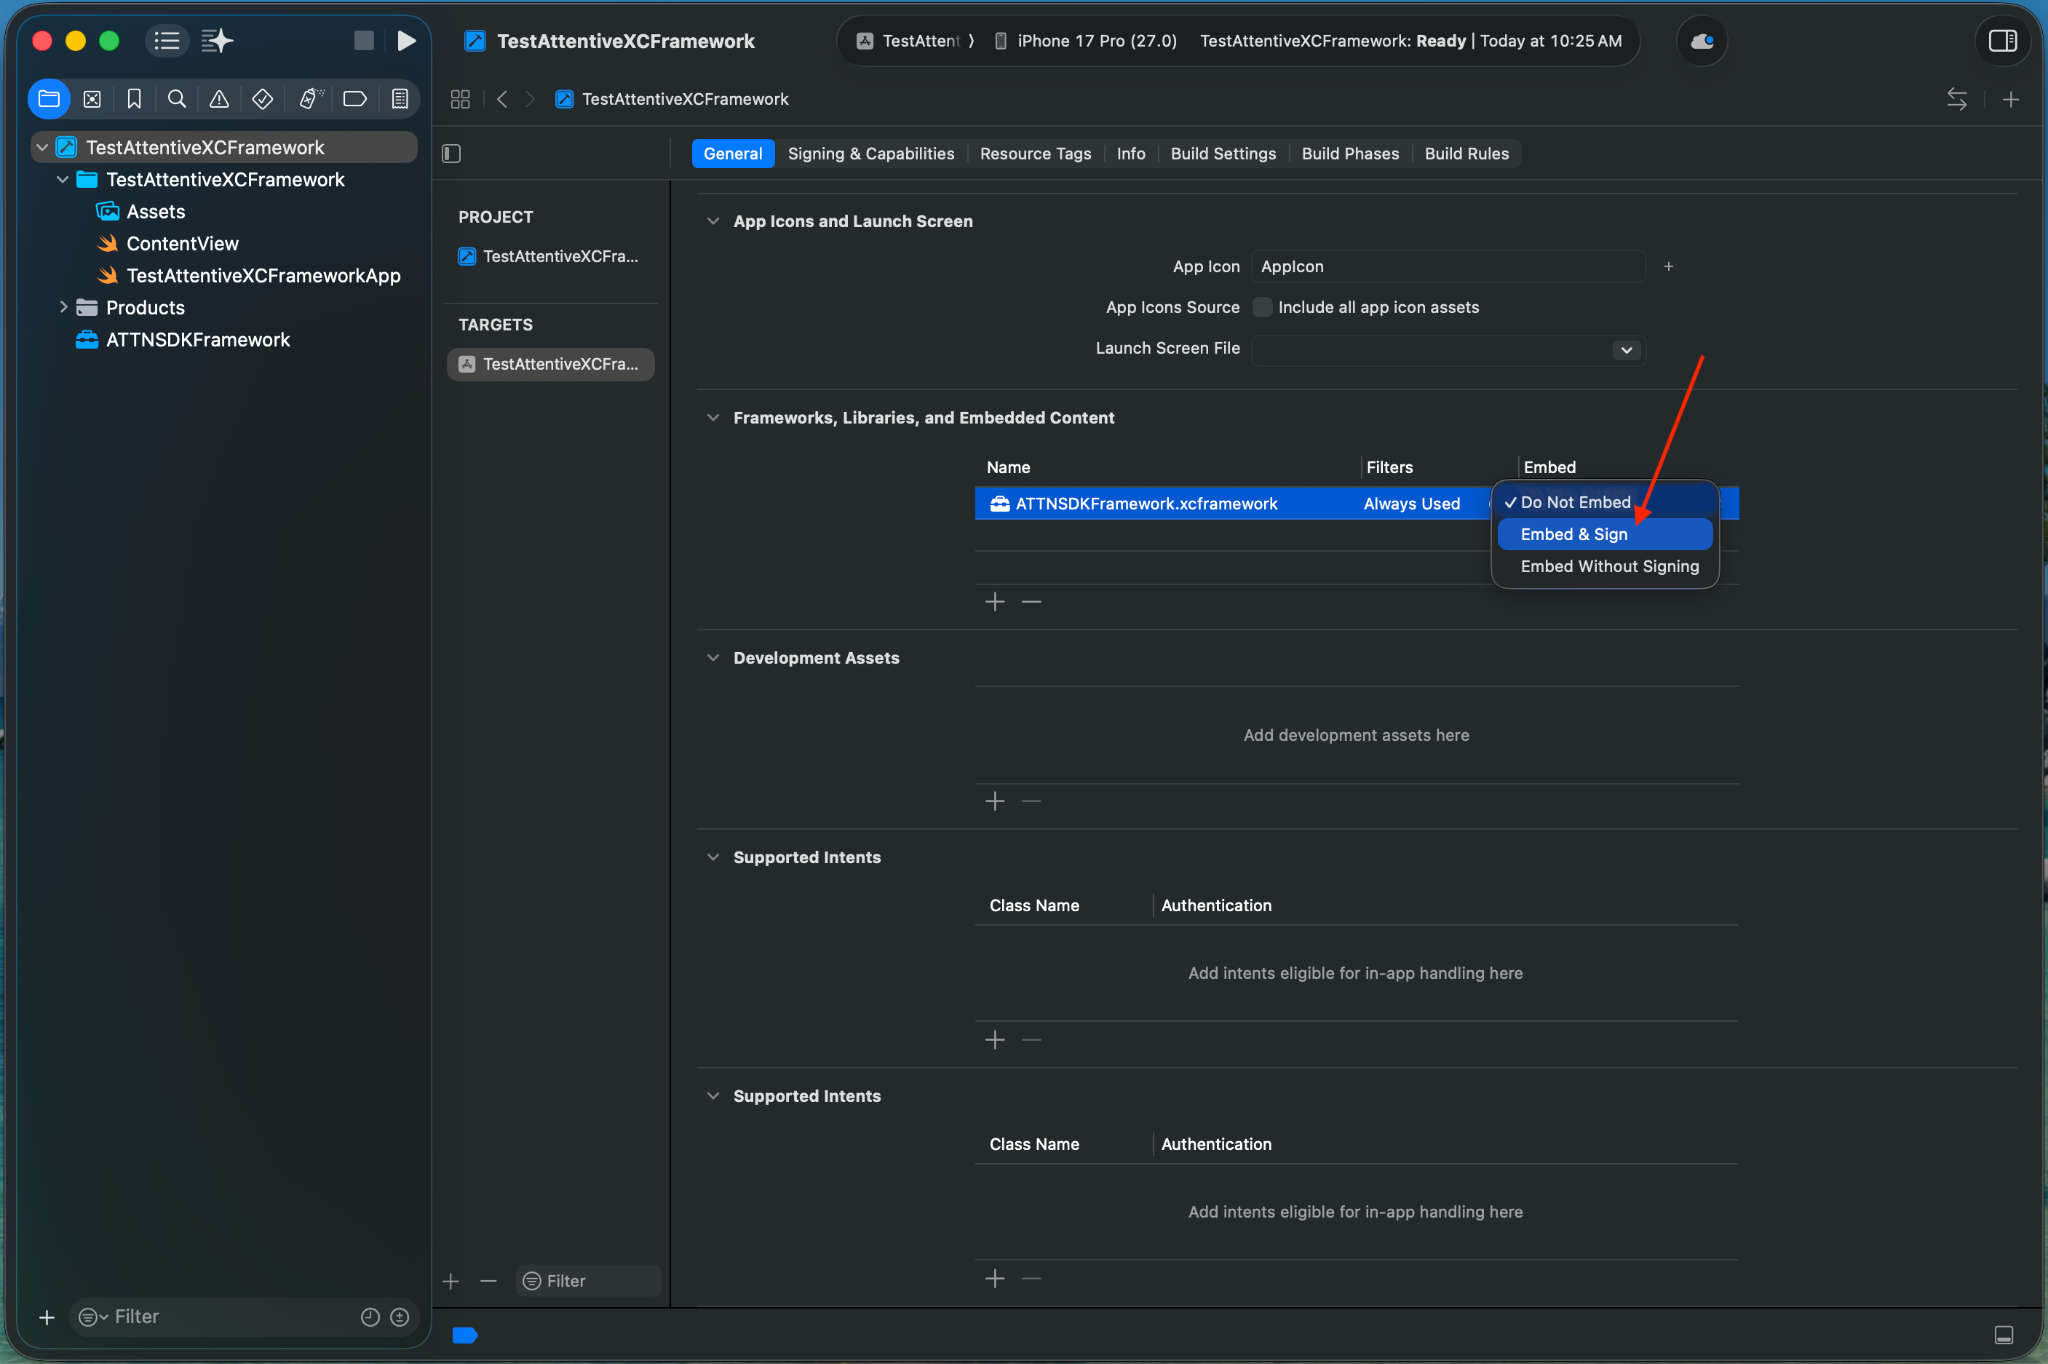2048x1364 pixels.
Task: Switch to Signing & Capabilities tab
Action: pyautogui.click(x=871, y=153)
